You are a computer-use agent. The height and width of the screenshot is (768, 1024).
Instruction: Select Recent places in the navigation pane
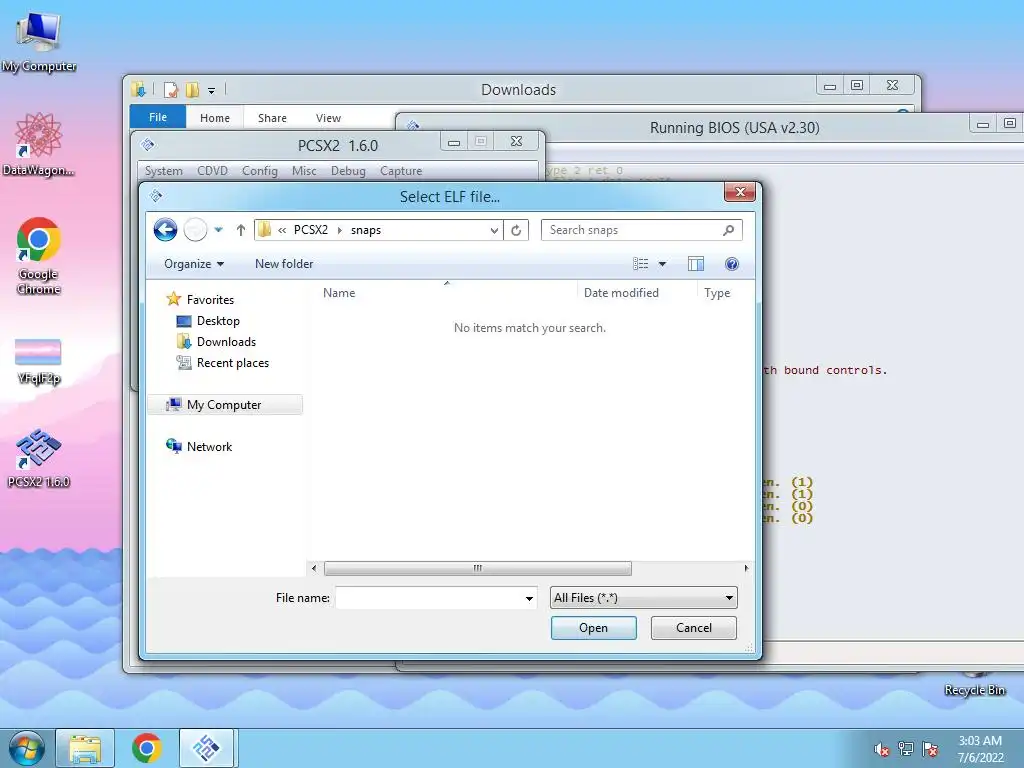tap(223, 362)
